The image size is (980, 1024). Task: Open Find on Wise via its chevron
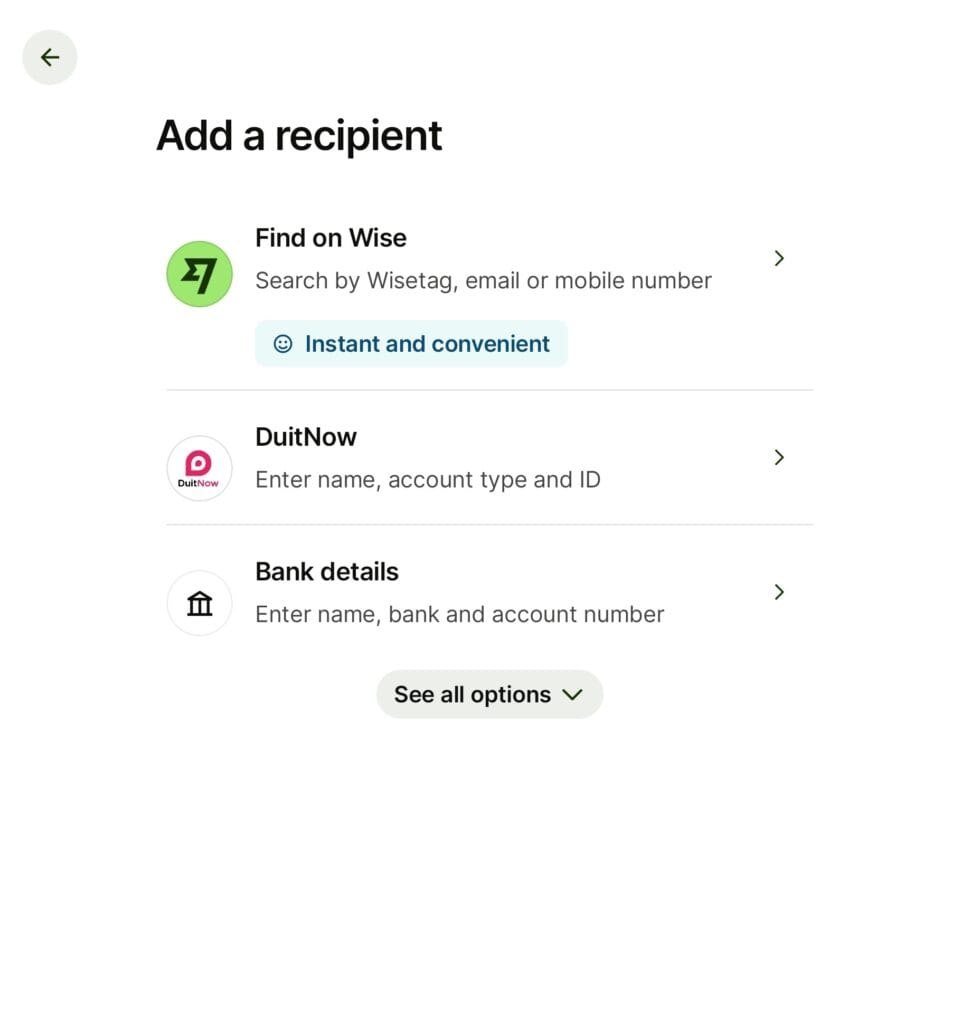[x=779, y=258]
